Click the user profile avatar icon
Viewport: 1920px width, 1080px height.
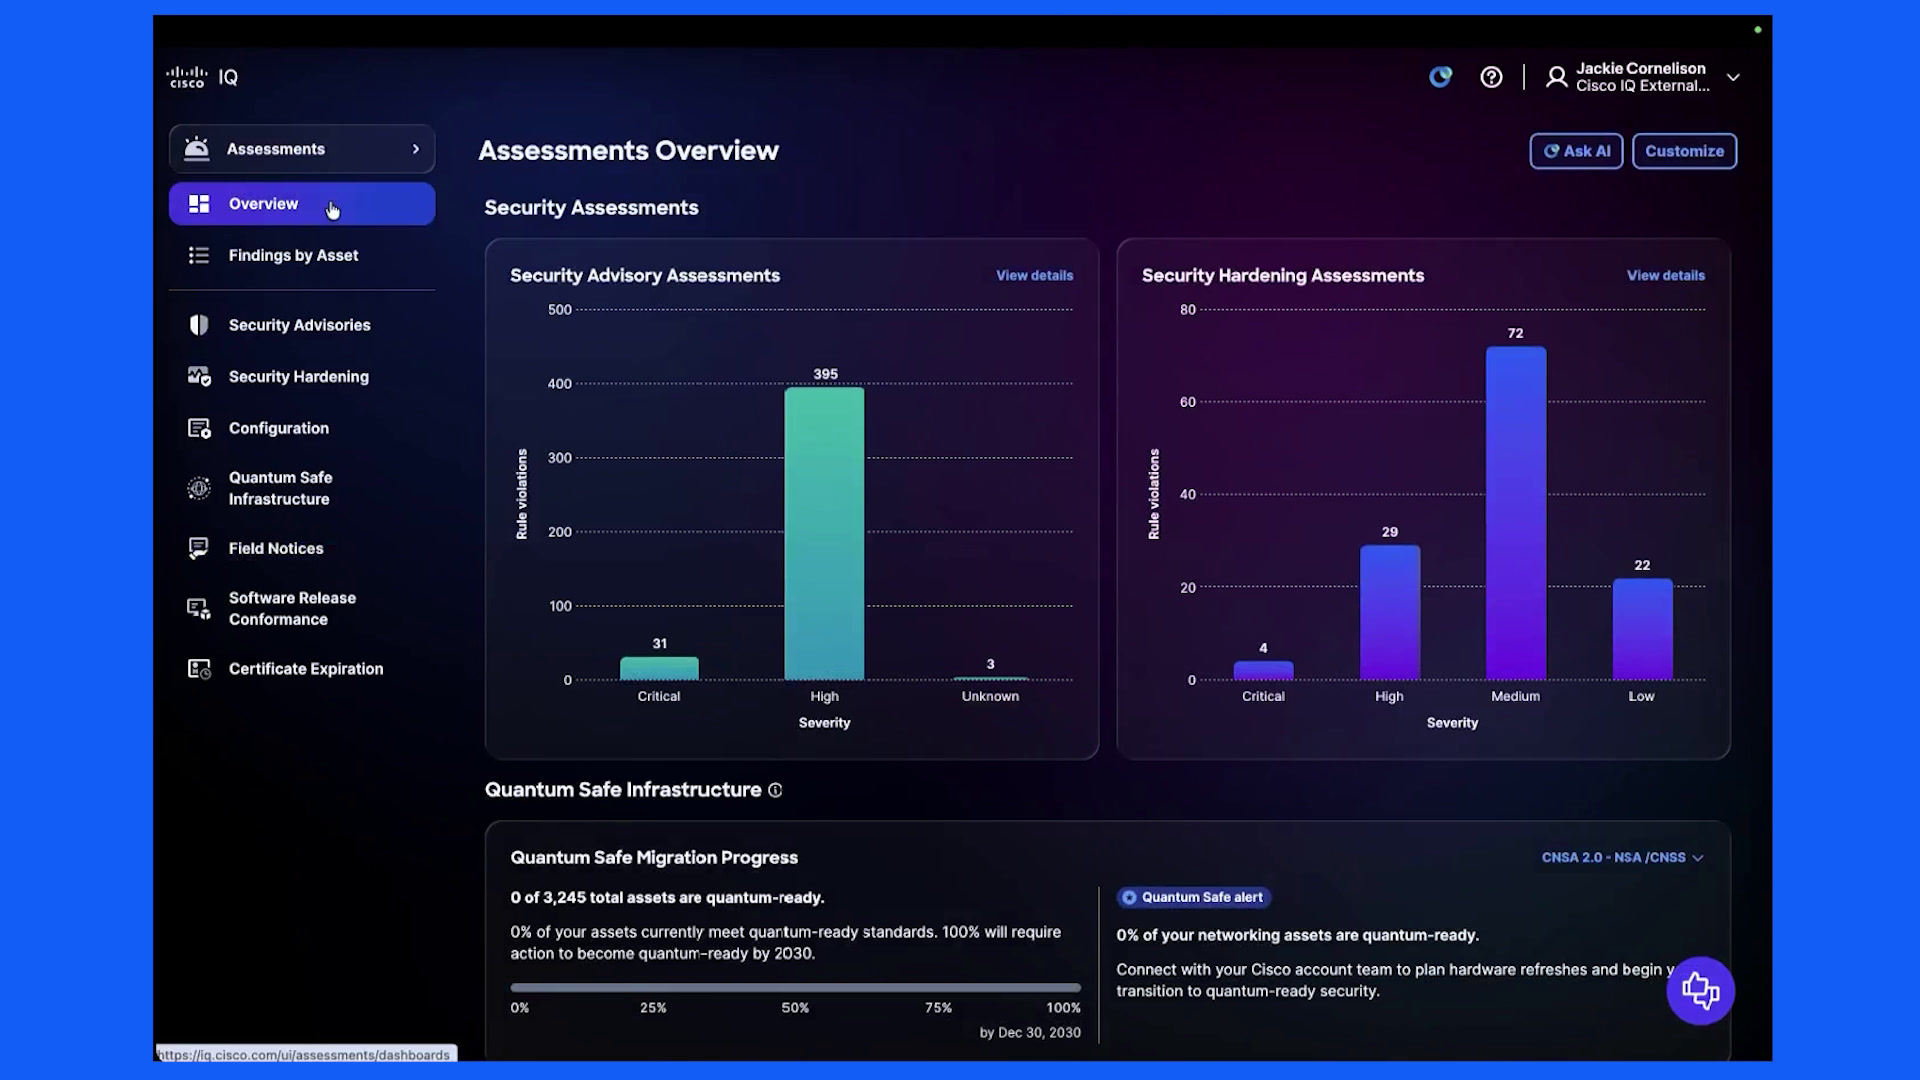(x=1556, y=77)
